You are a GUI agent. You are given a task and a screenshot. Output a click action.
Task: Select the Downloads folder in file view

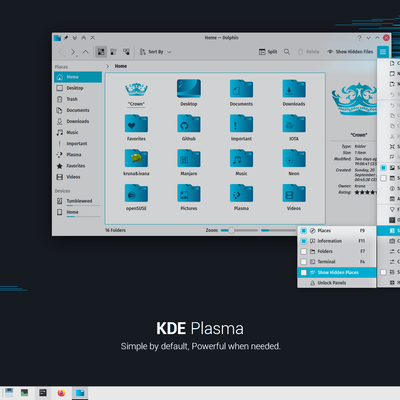coord(294,93)
